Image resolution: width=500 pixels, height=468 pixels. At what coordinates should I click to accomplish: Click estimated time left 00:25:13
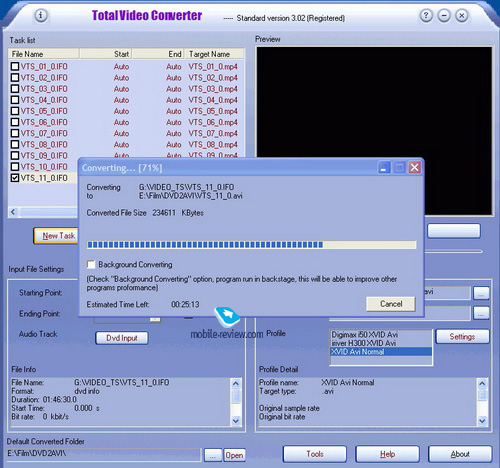pos(185,304)
